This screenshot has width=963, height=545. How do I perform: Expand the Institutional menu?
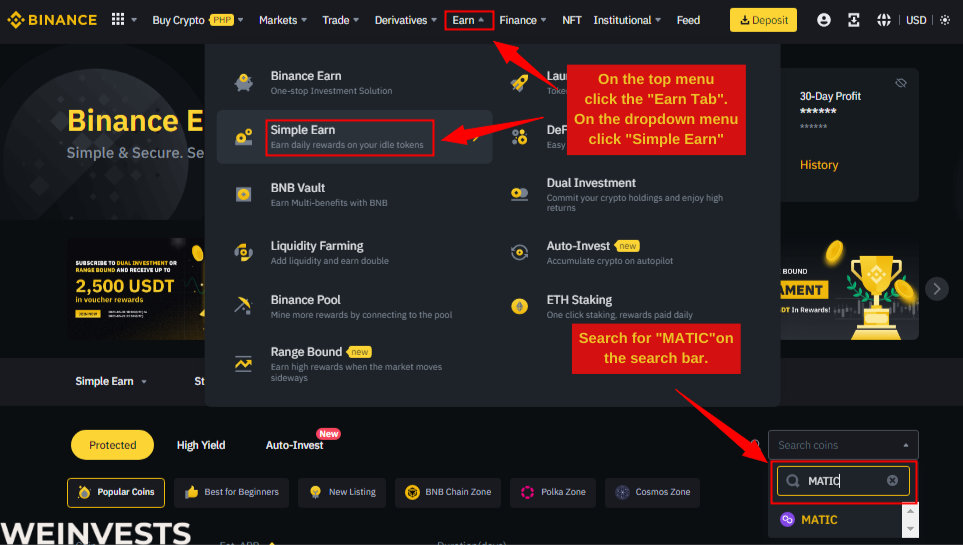coord(627,20)
